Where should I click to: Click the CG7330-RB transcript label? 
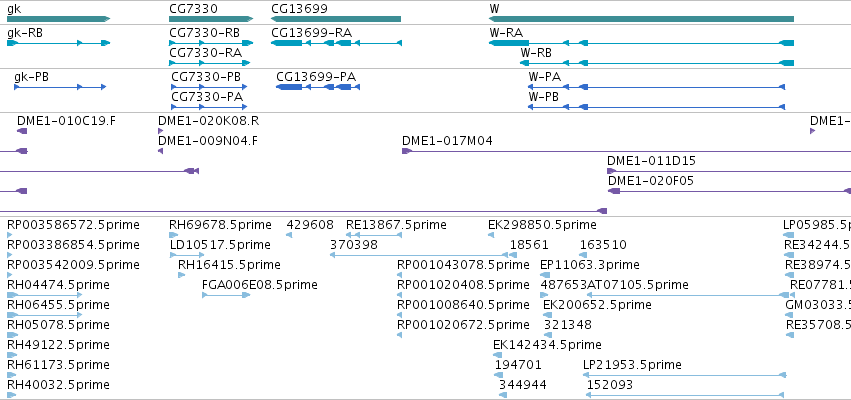pyautogui.click(x=205, y=33)
